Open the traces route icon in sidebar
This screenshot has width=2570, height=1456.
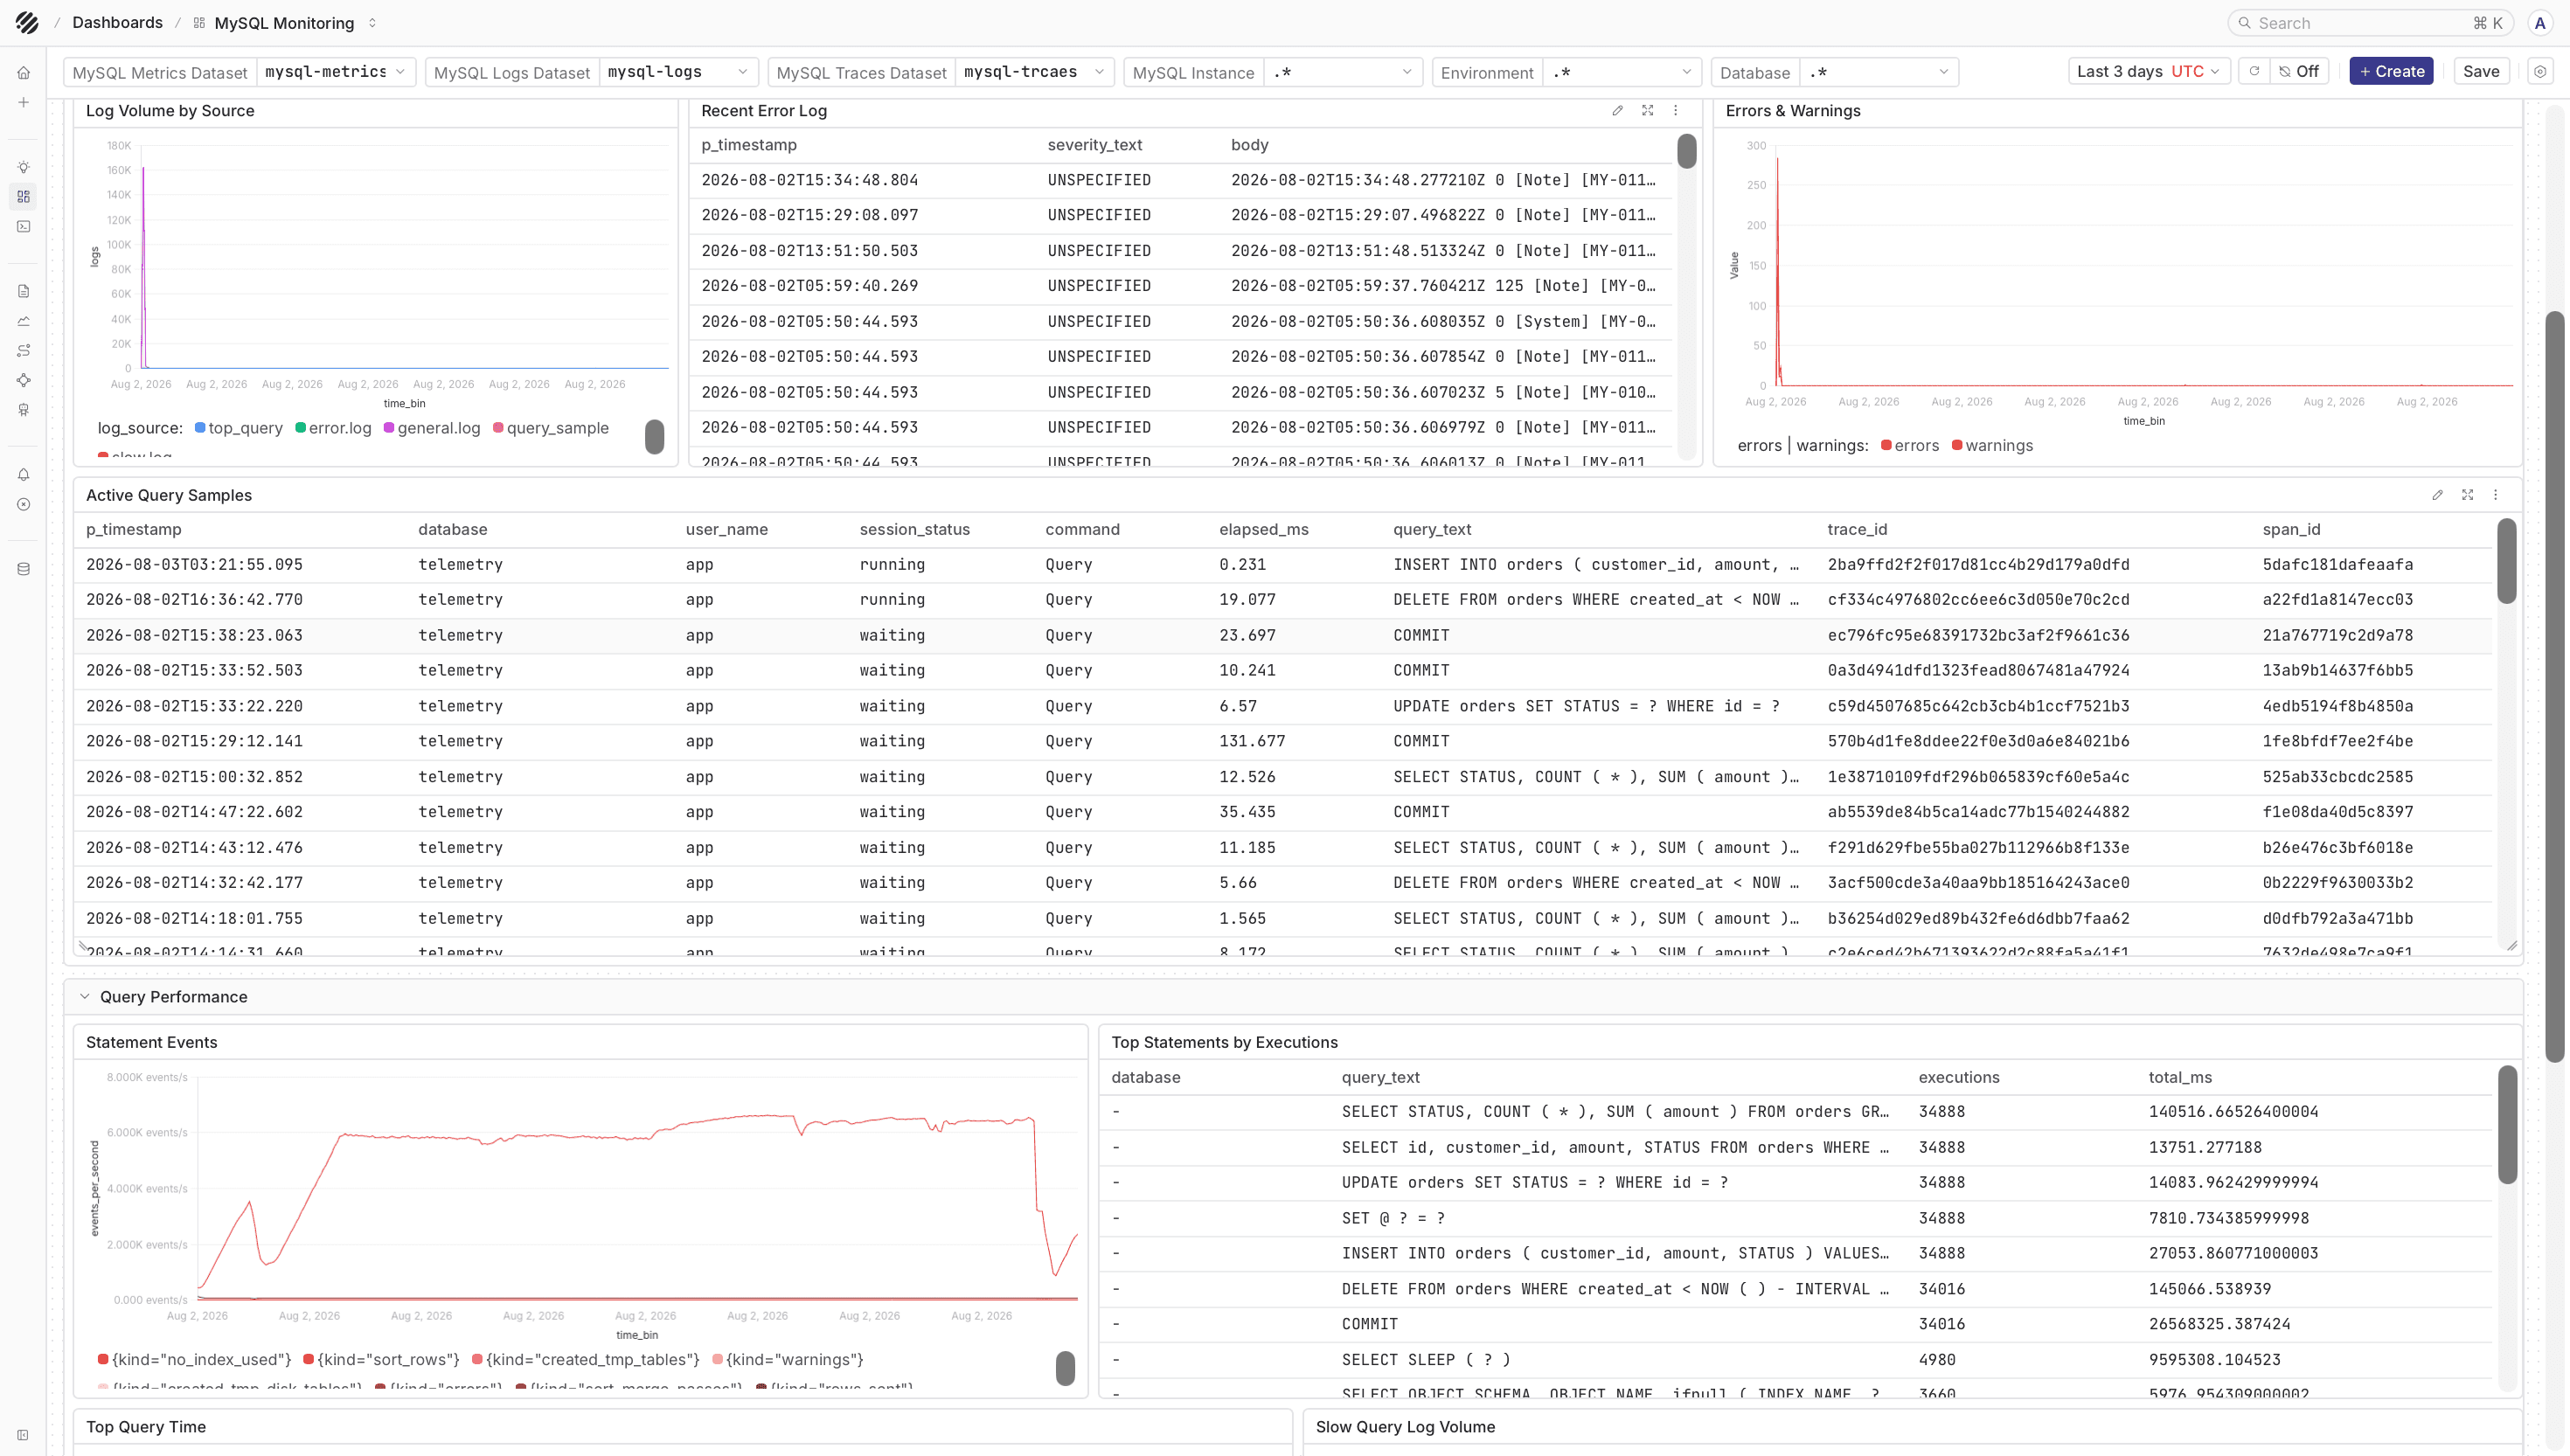[23, 350]
